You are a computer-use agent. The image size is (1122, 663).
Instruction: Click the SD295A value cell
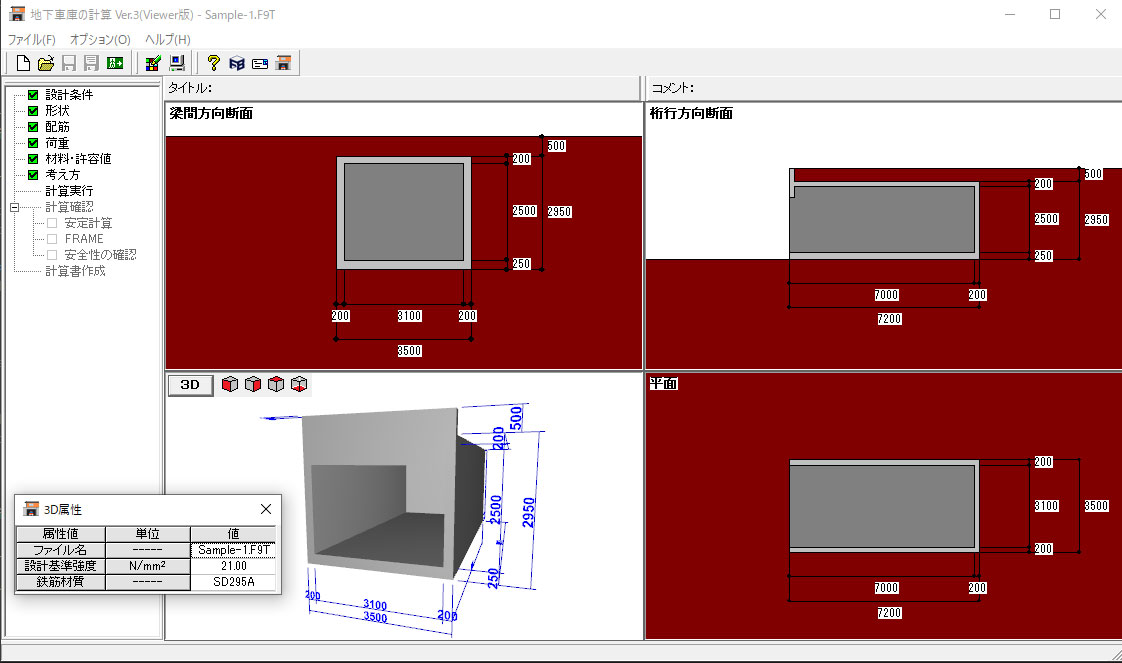pyautogui.click(x=232, y=581)
